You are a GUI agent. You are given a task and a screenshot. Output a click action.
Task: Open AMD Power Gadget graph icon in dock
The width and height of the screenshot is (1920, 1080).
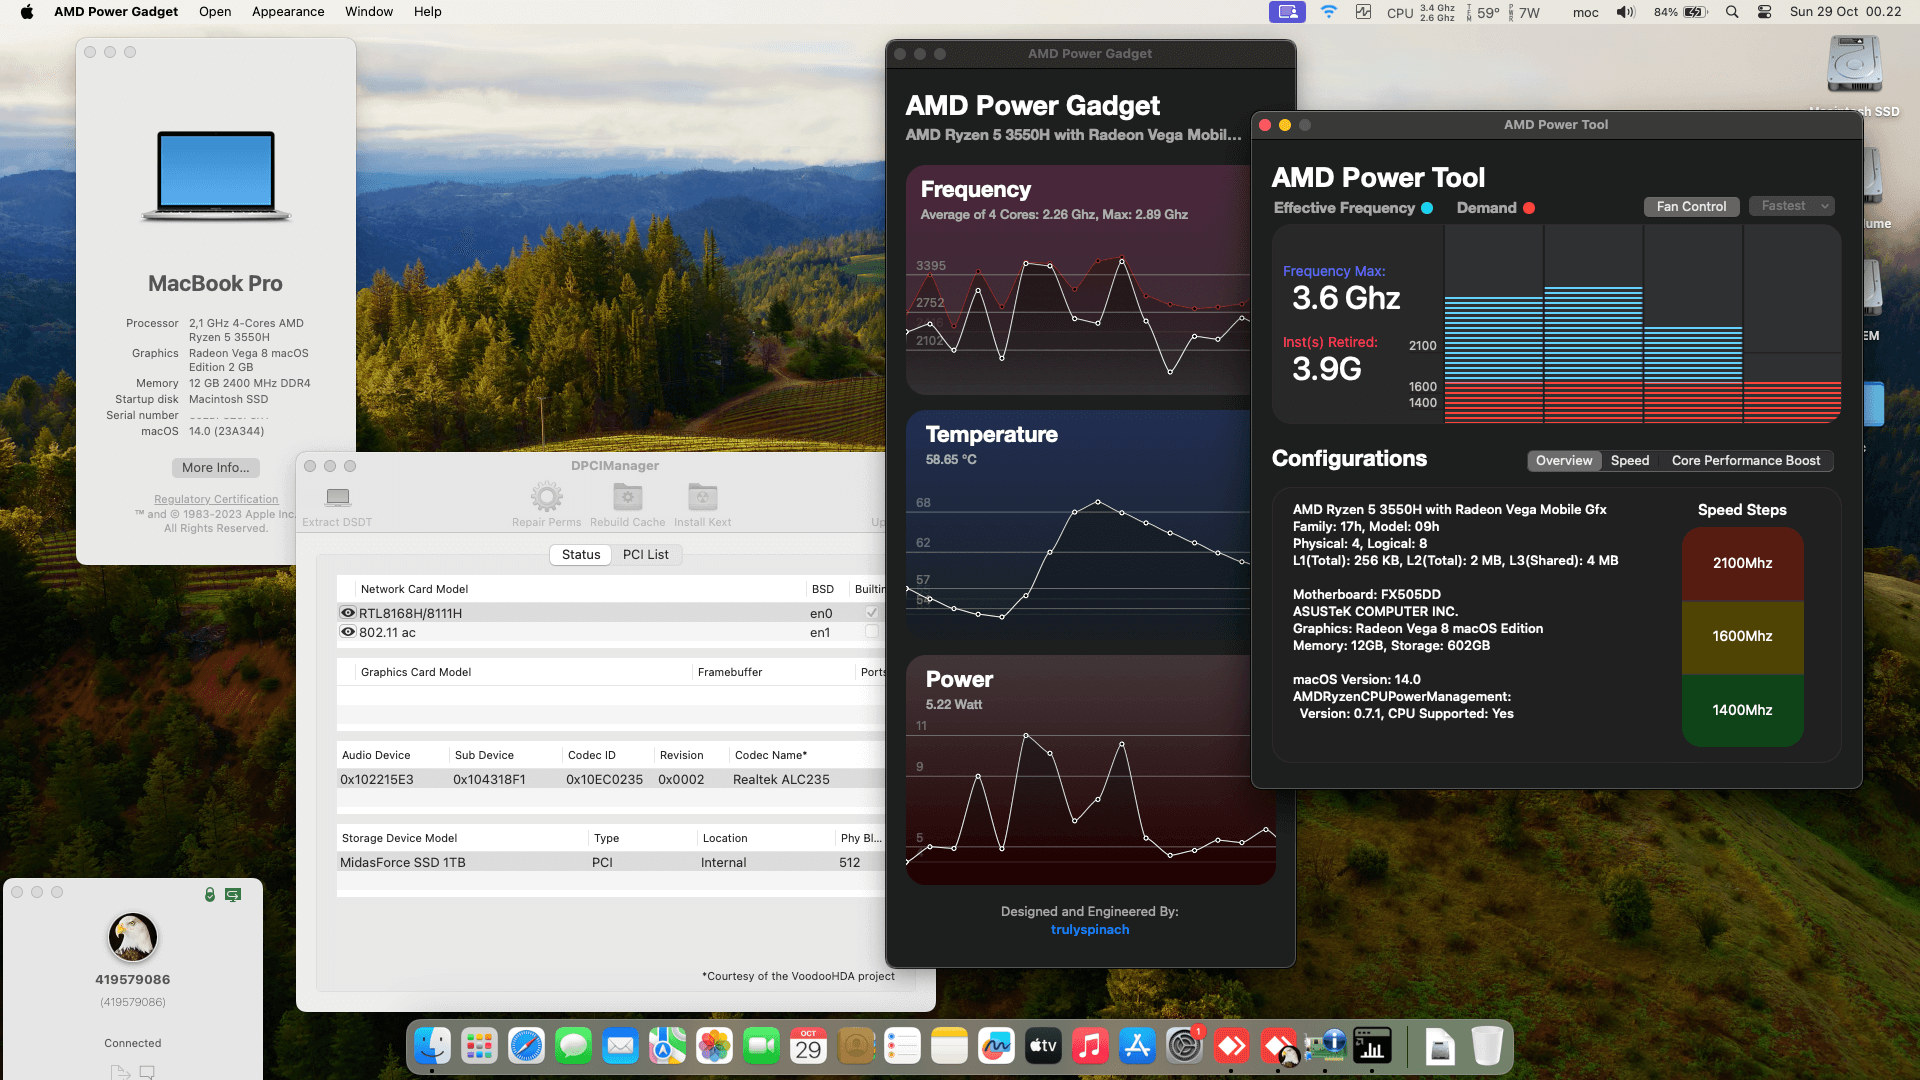click(x=1372, y=1047)
